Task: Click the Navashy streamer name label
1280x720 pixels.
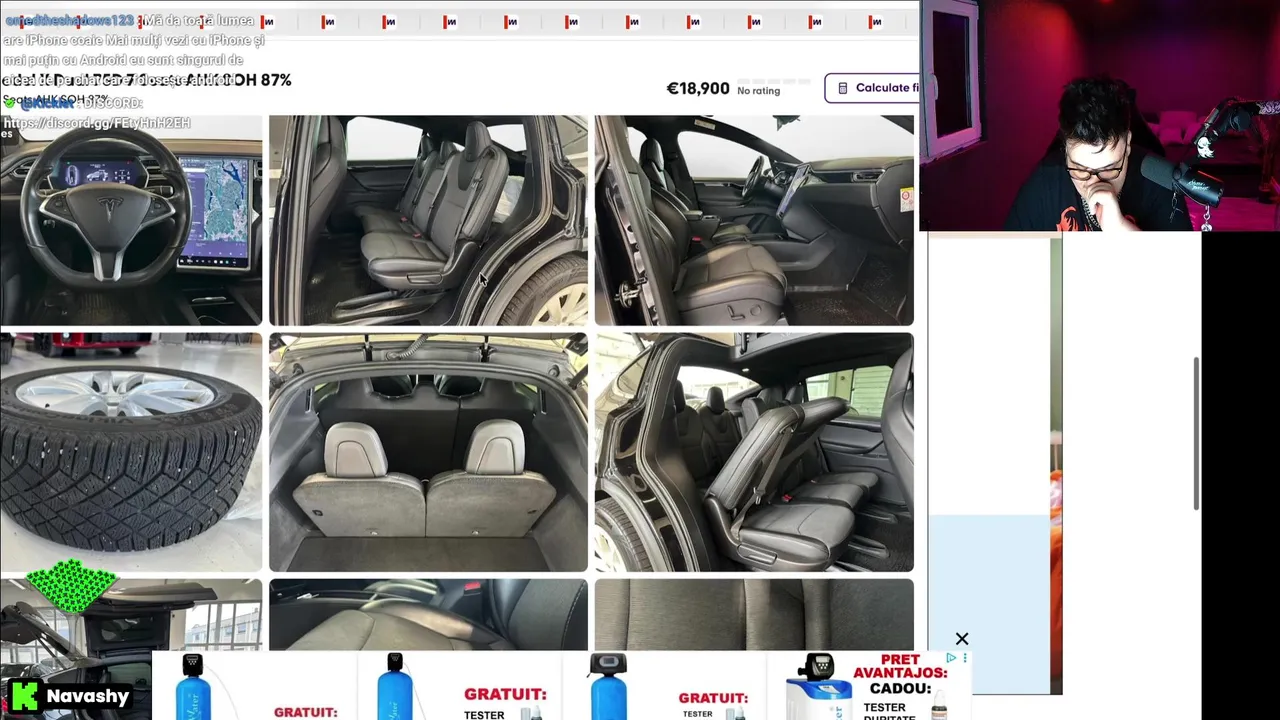Action: tap(88, 696)
